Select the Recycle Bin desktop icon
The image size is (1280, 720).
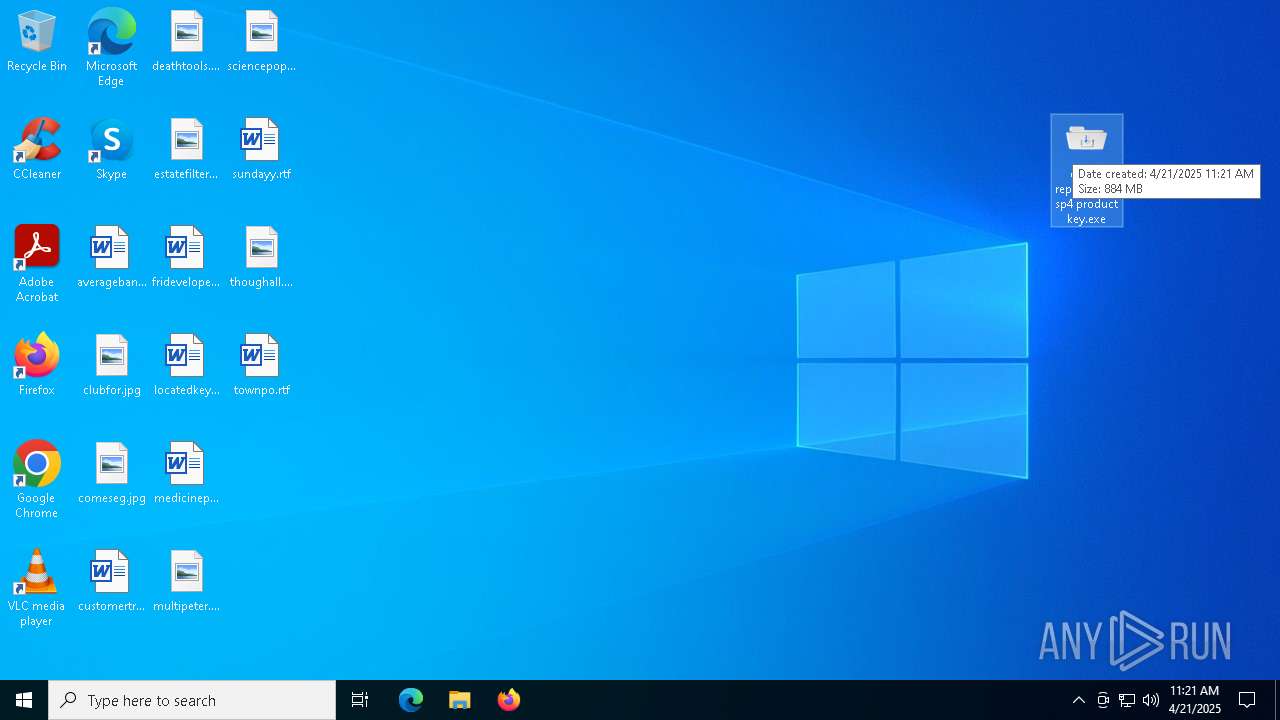click(37, 42)
